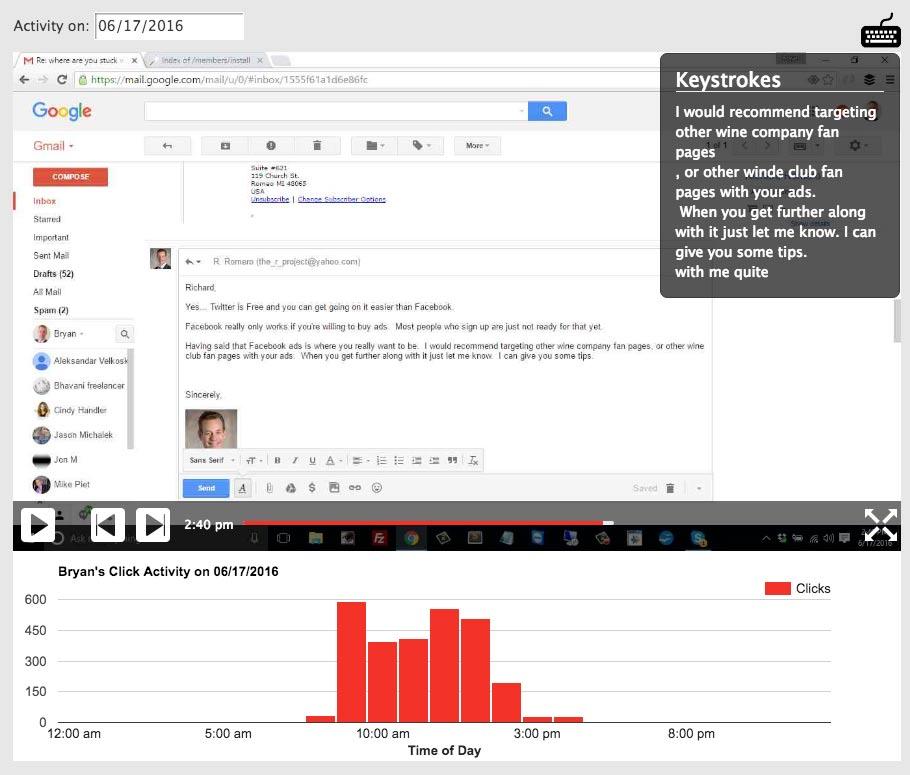The image size is (910, 775).
Task: Delete the conversation with the toolbar trash icon
Action: pos(317,146)
